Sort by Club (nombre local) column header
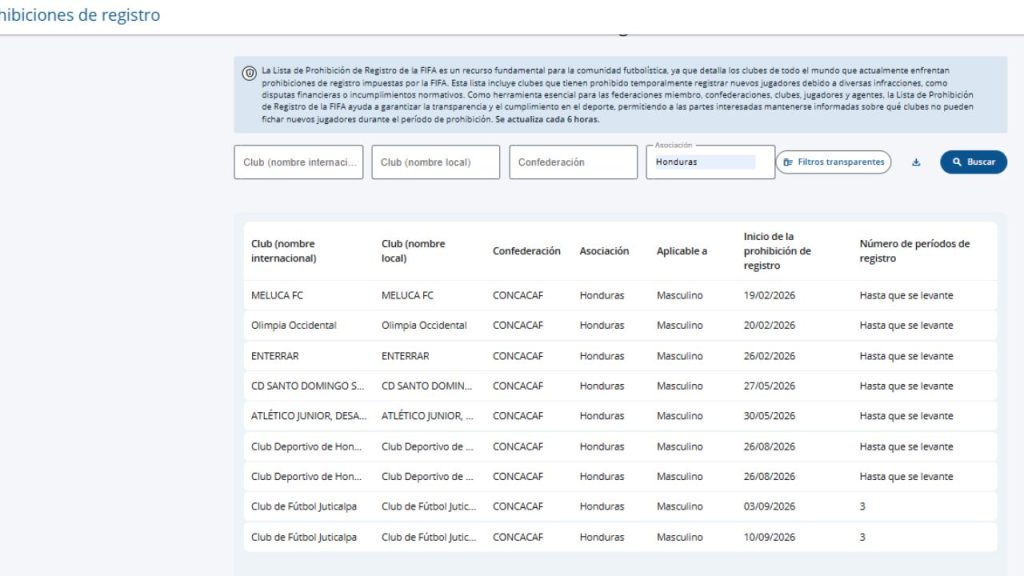Viewport: 1024px width, 576px height. point(413,251)
